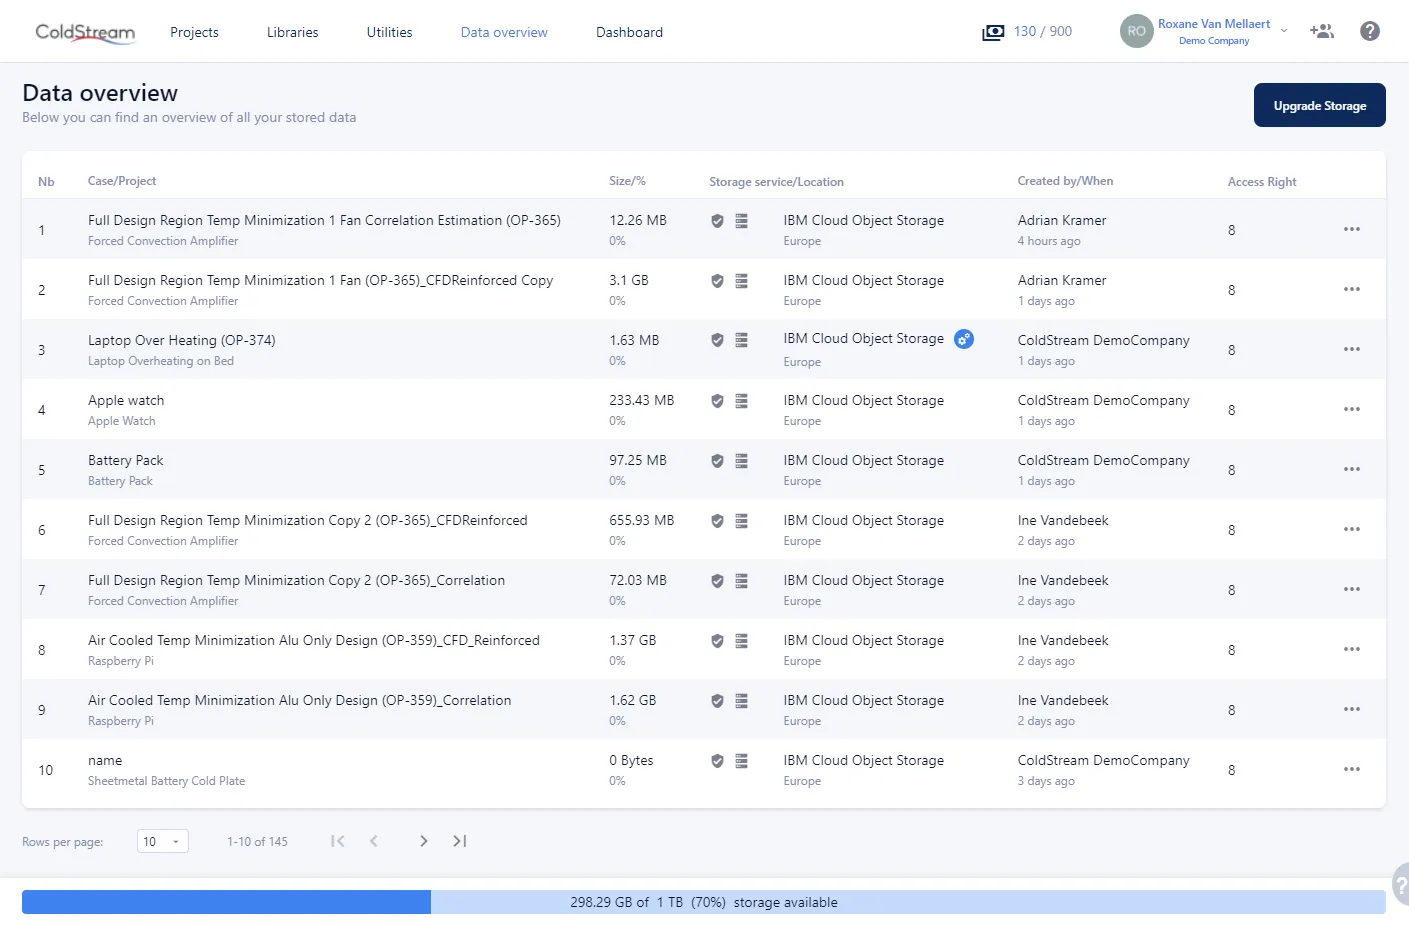The width and height of the screenshot is (1409, 925).
Task: Click the Laptop Overheating on Bed project label
Action: (x=161, y=361)
